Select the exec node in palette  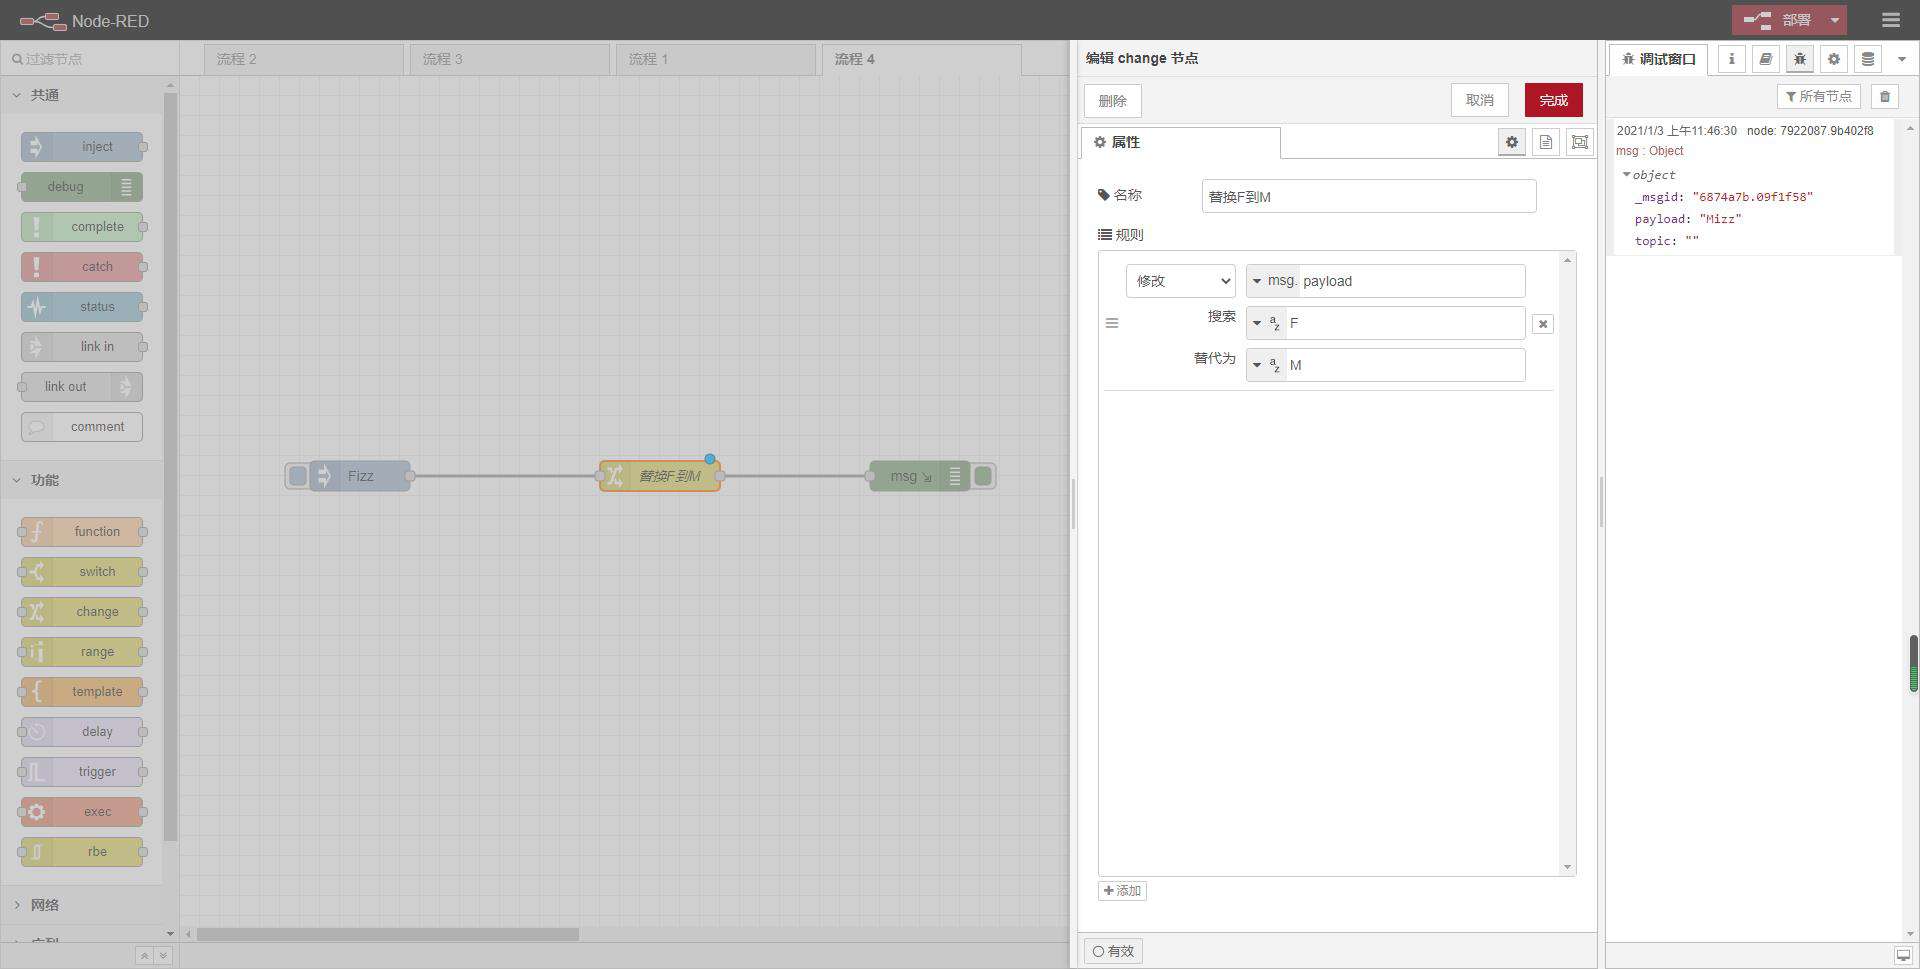coord(82,812)
